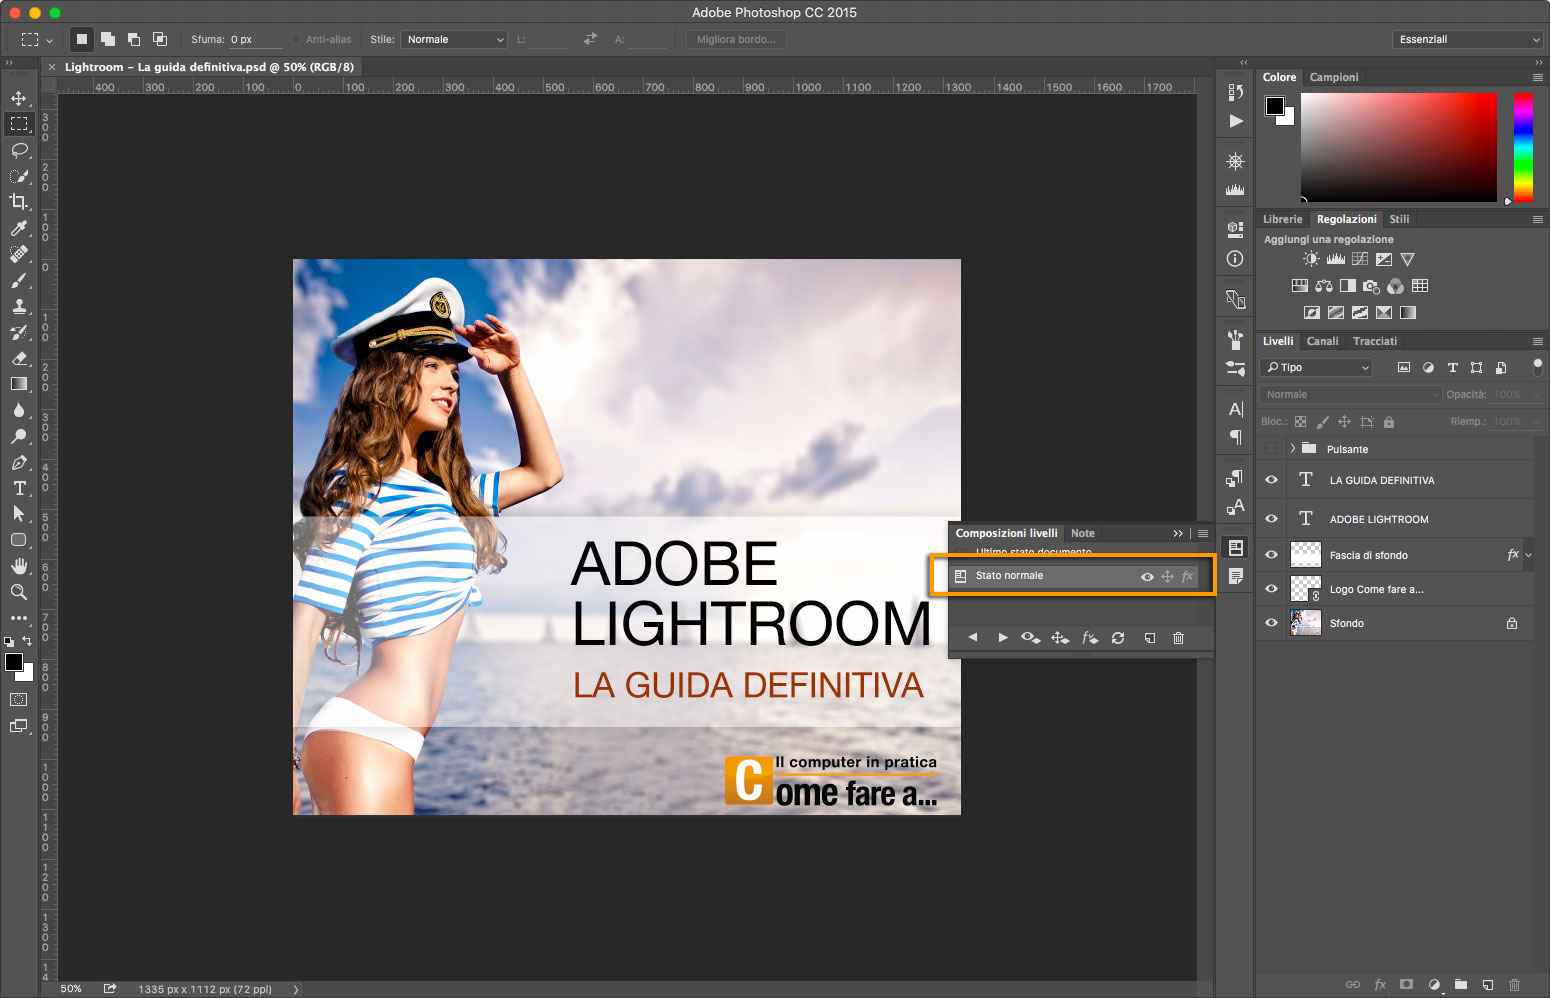Viewport: 1550px width, 998px height.
Task: Open the Essenziali workspace dropdown
Action: 1468,40
